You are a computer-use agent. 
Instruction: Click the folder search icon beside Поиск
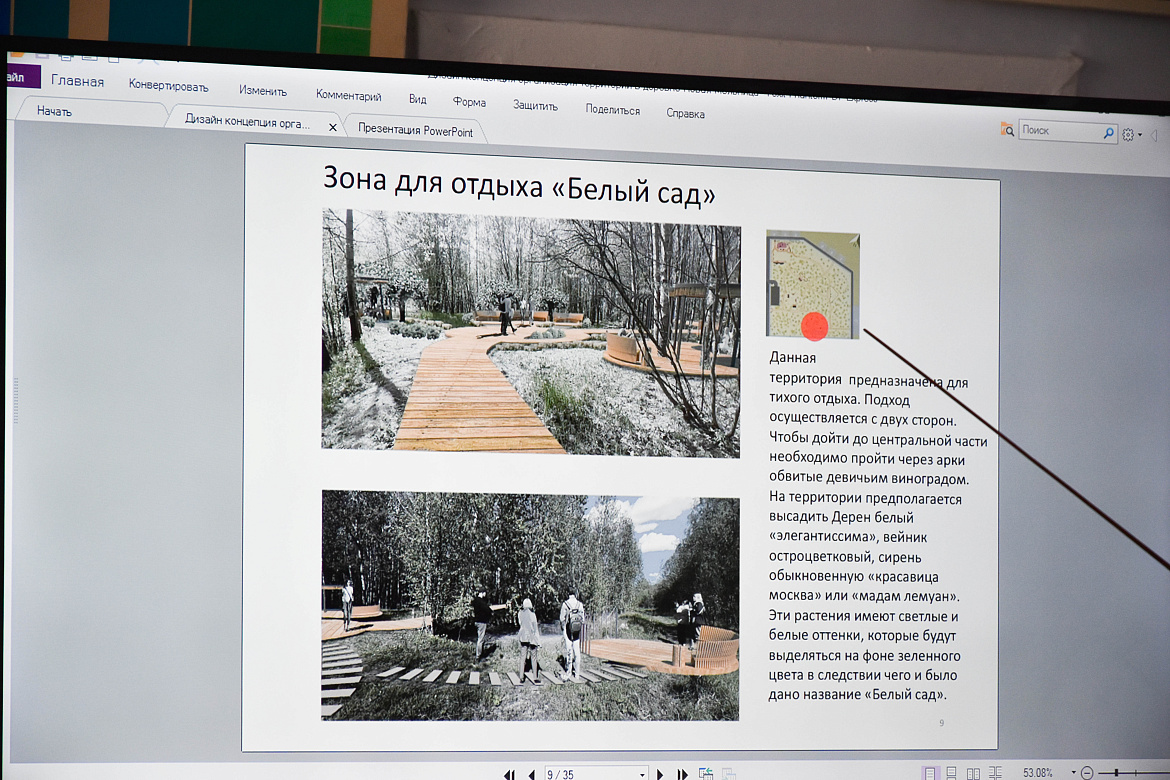tap(1007, 130)
